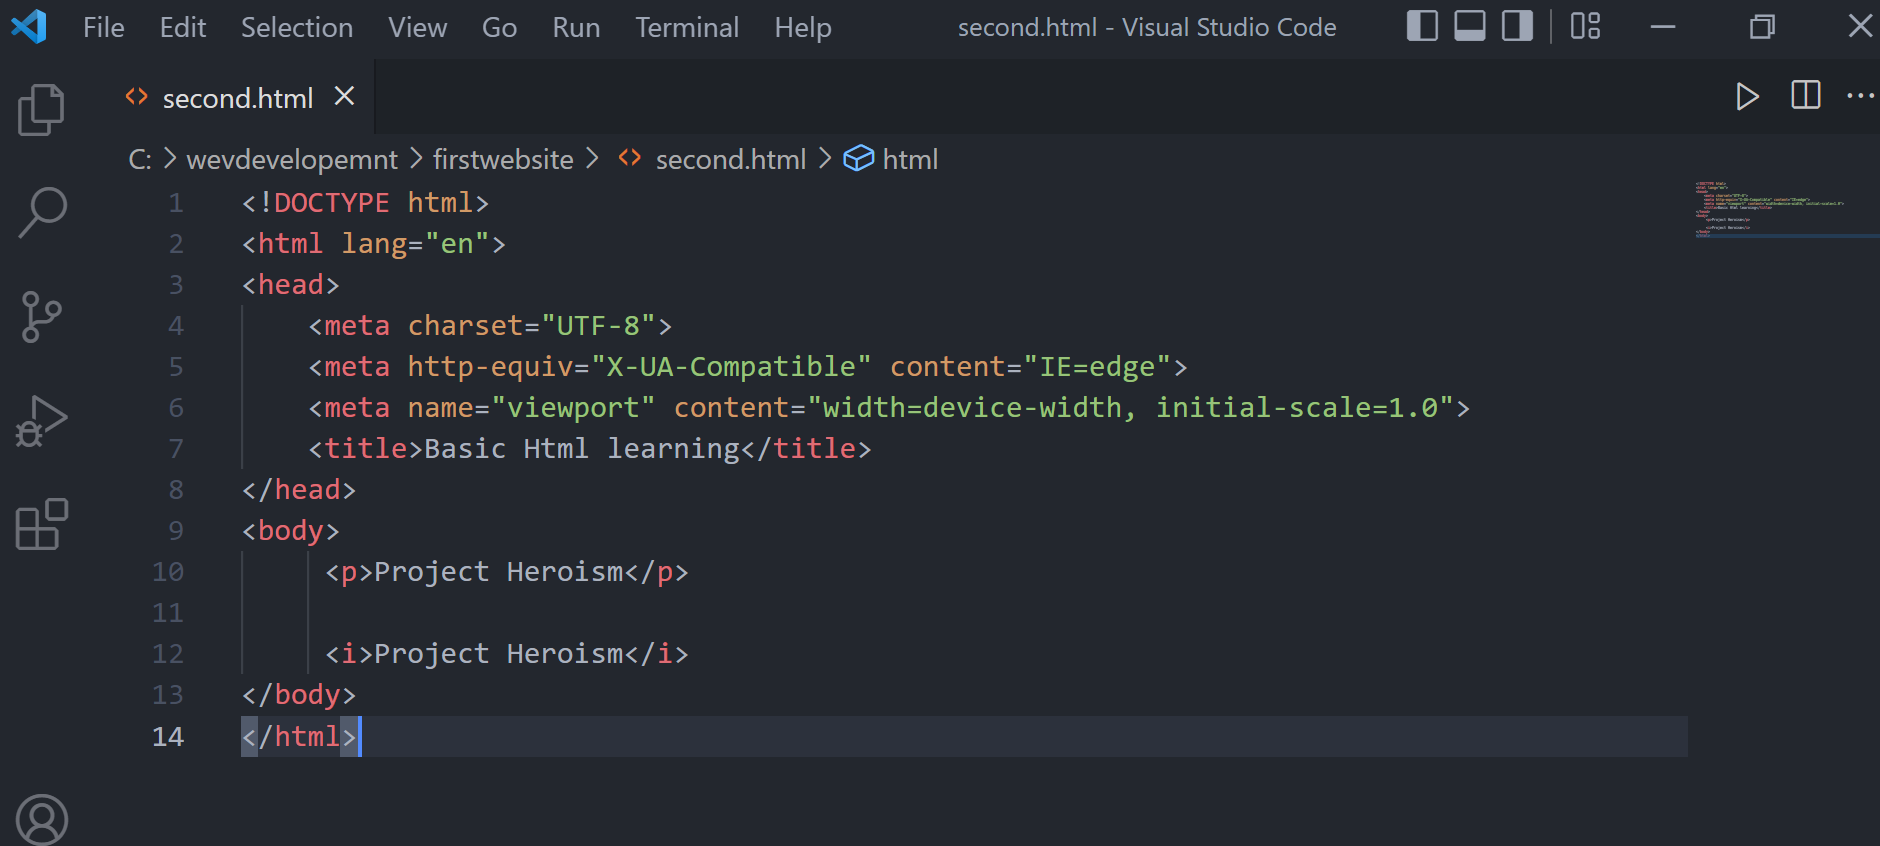Split the editor to the right
The image size is (1880, 846).
(1806, 96)
